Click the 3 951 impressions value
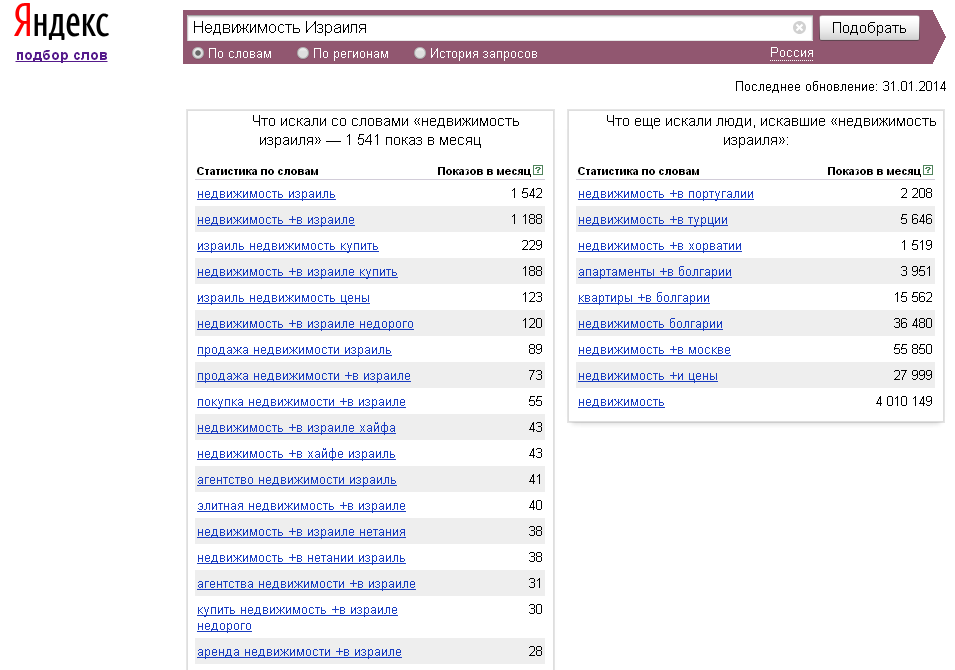Viewport: 955px width, 670px height. 917,272
